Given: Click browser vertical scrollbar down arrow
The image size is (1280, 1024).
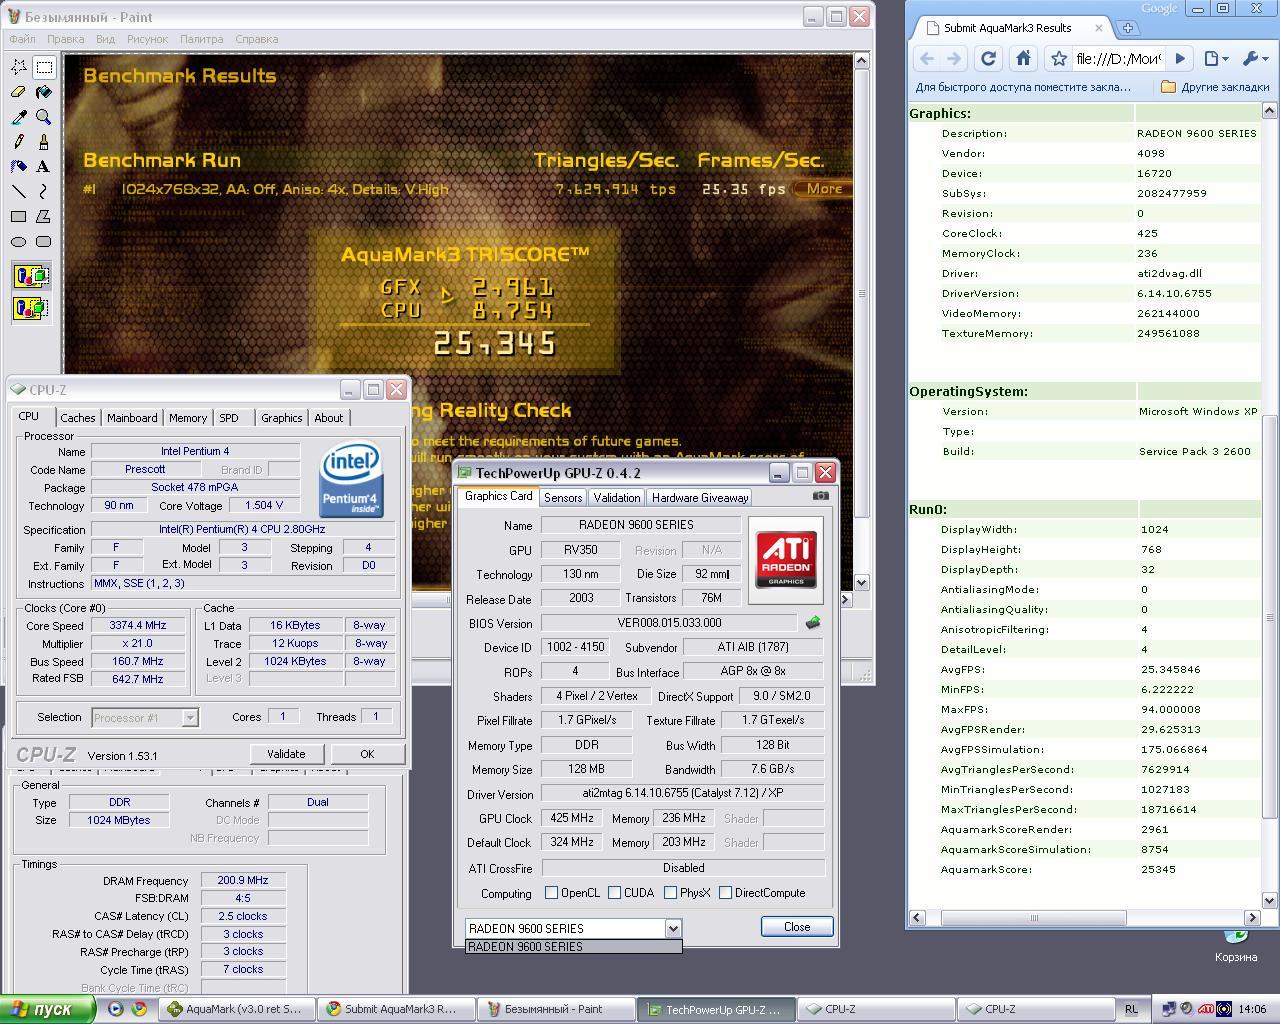Looking at the screenshot, I should coord(1270,900).
